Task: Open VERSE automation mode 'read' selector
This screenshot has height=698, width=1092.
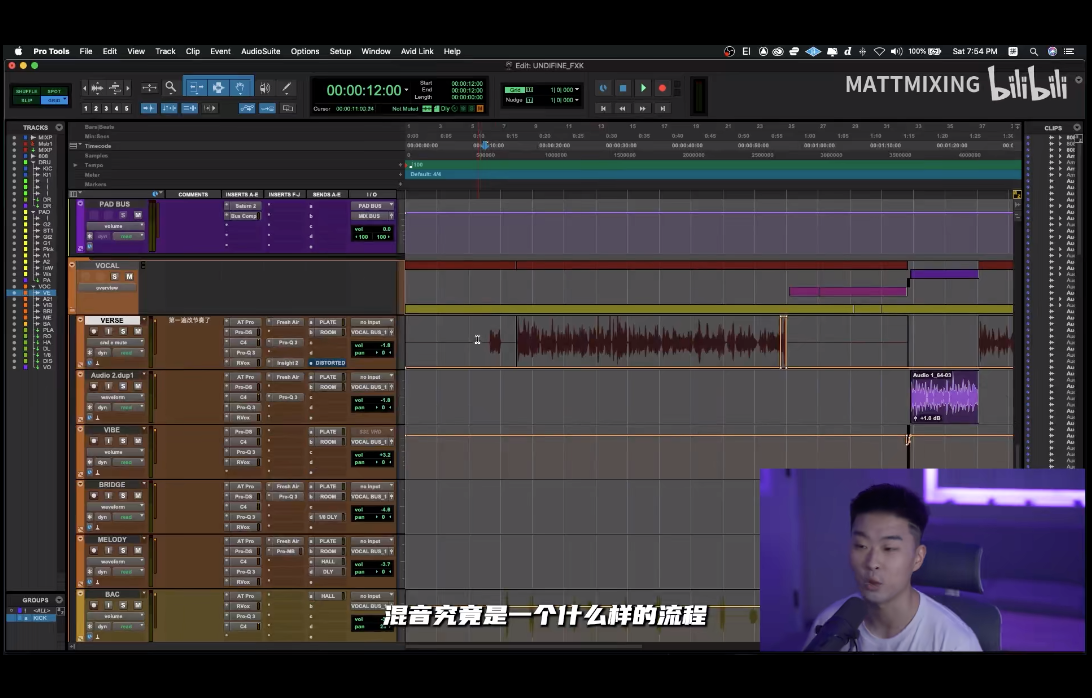Action: click(x=128, y=352)
